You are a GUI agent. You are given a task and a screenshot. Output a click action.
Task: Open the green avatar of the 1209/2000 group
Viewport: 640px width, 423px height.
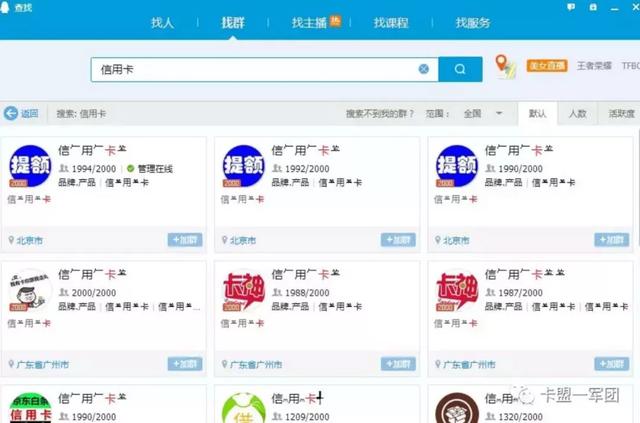coord(244,408)
